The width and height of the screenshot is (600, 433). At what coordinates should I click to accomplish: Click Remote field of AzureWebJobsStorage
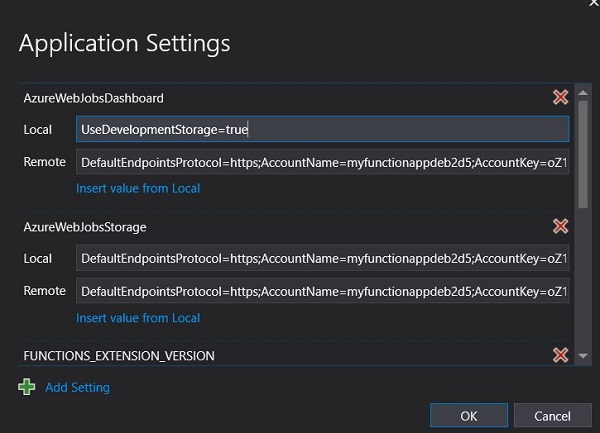pos(322,291)
